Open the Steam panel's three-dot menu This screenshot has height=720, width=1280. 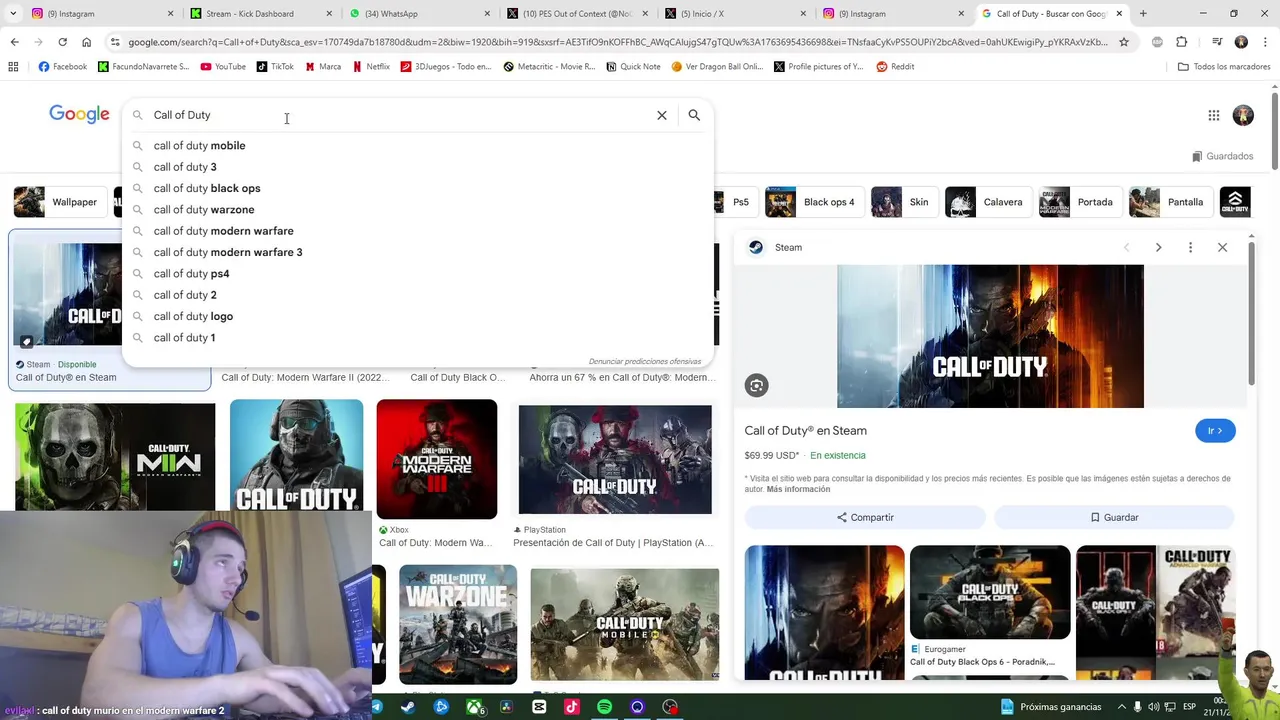(x=1190, y=247)
